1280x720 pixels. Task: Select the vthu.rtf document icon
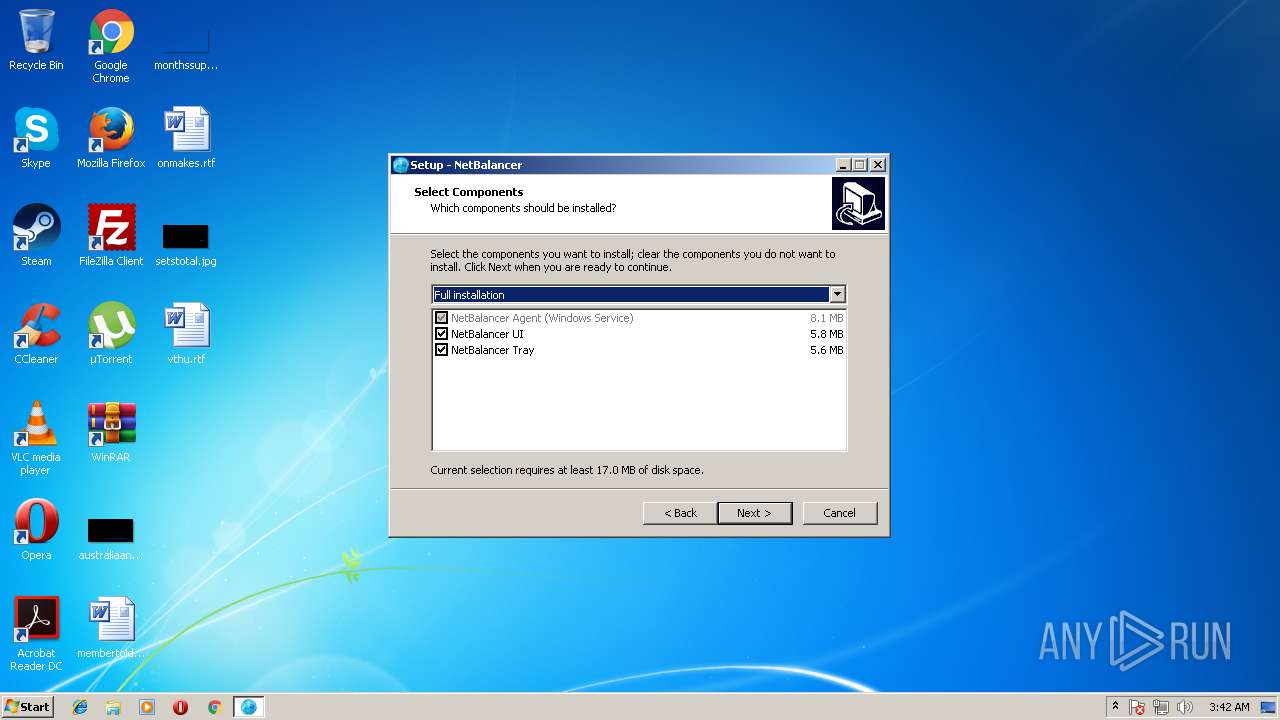(186, 334)
